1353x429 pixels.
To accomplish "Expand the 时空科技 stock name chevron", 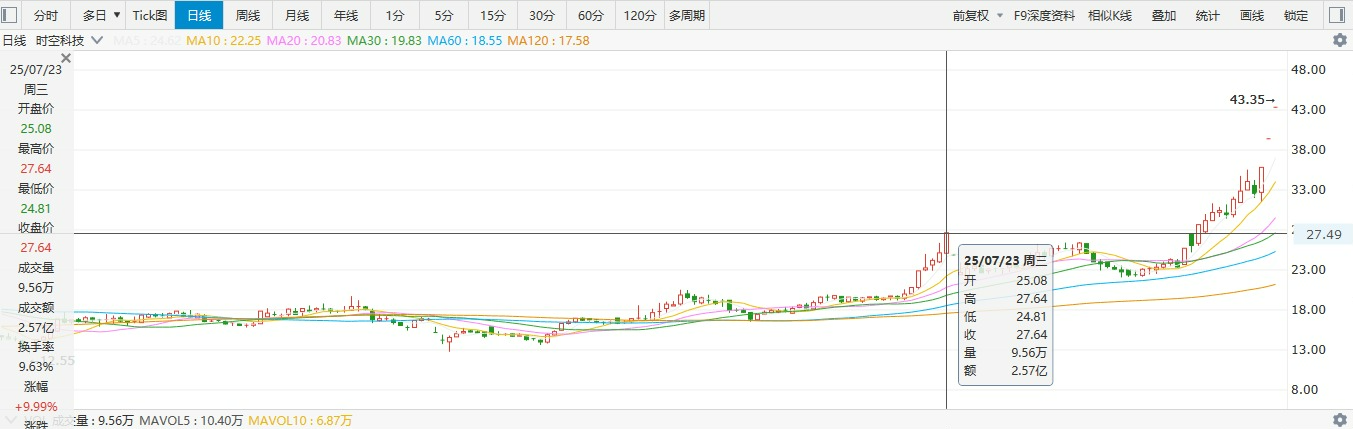I will coord(96,40).
